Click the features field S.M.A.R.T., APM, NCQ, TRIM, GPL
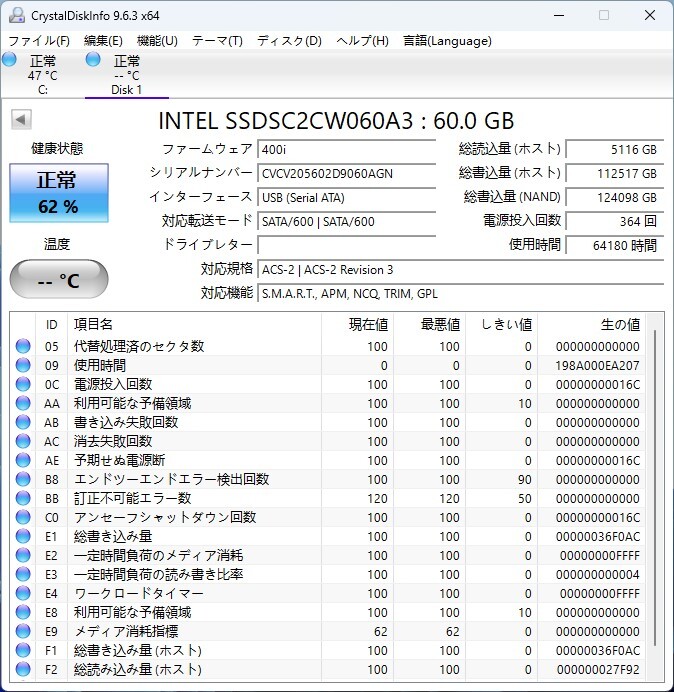 pyautogui.click(x=461, y=293)
